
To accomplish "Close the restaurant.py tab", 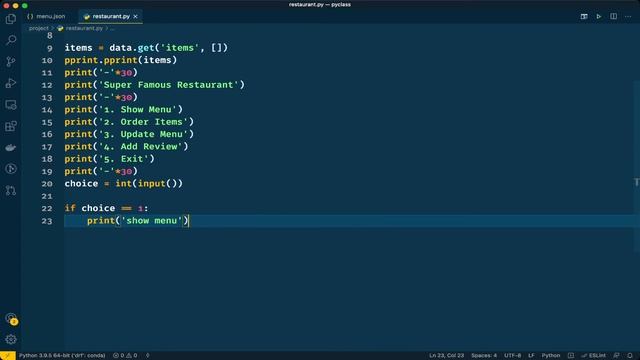I will tap(136, 16).
